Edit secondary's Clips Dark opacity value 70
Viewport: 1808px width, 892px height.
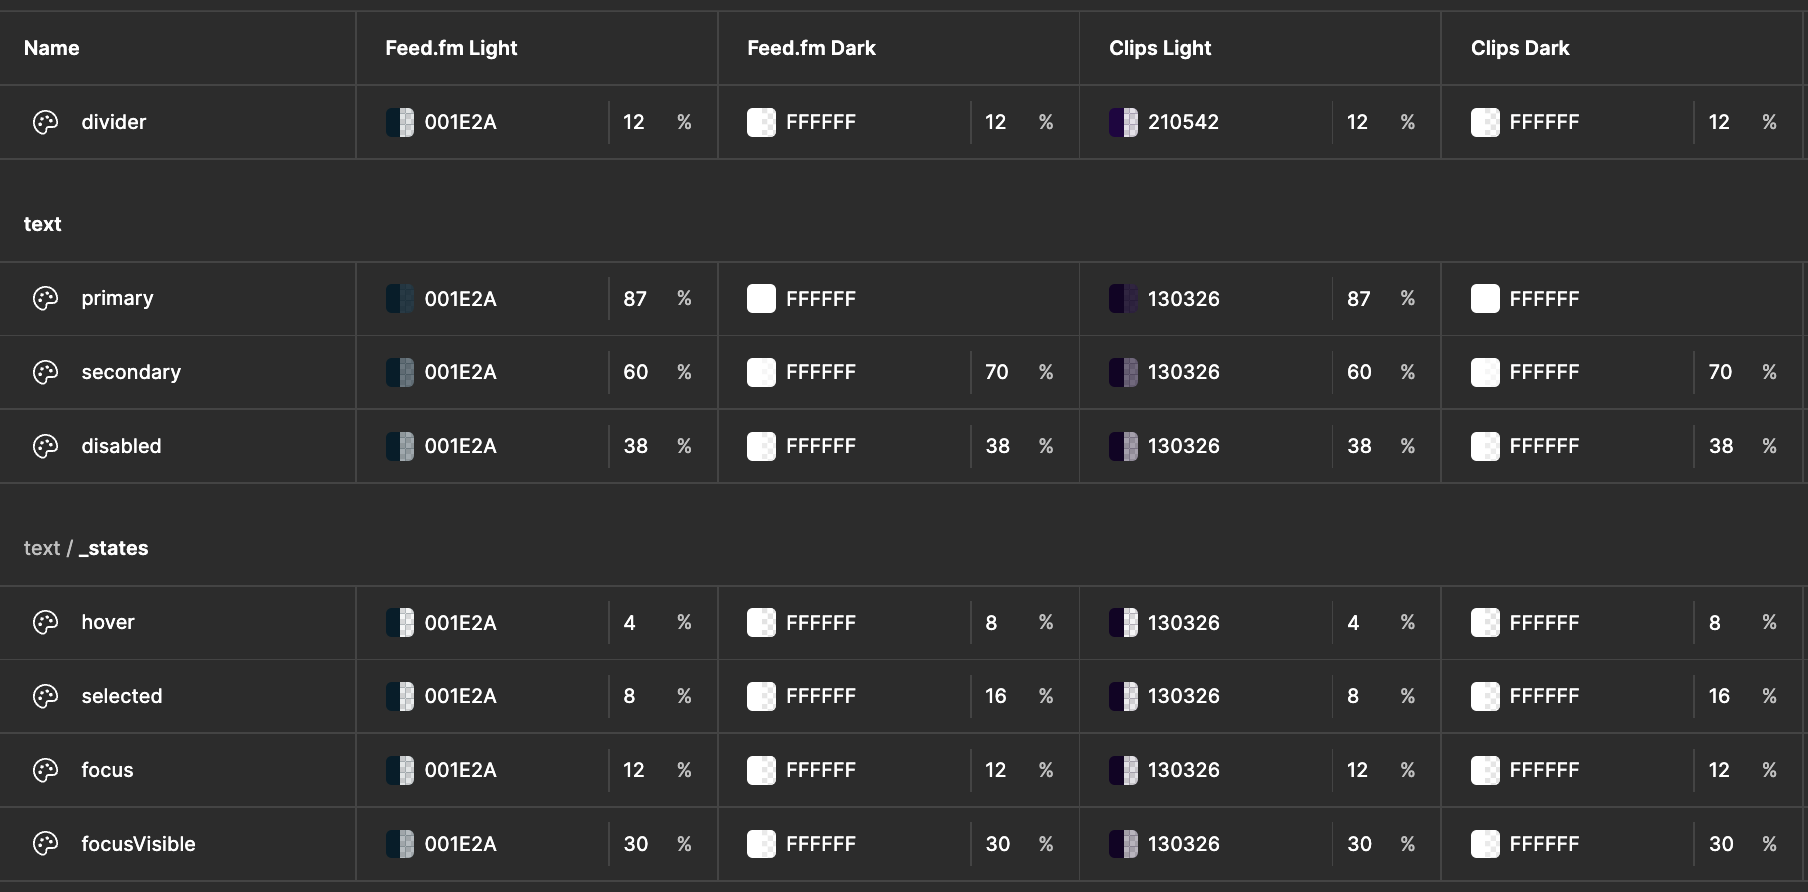point(1720,372)
